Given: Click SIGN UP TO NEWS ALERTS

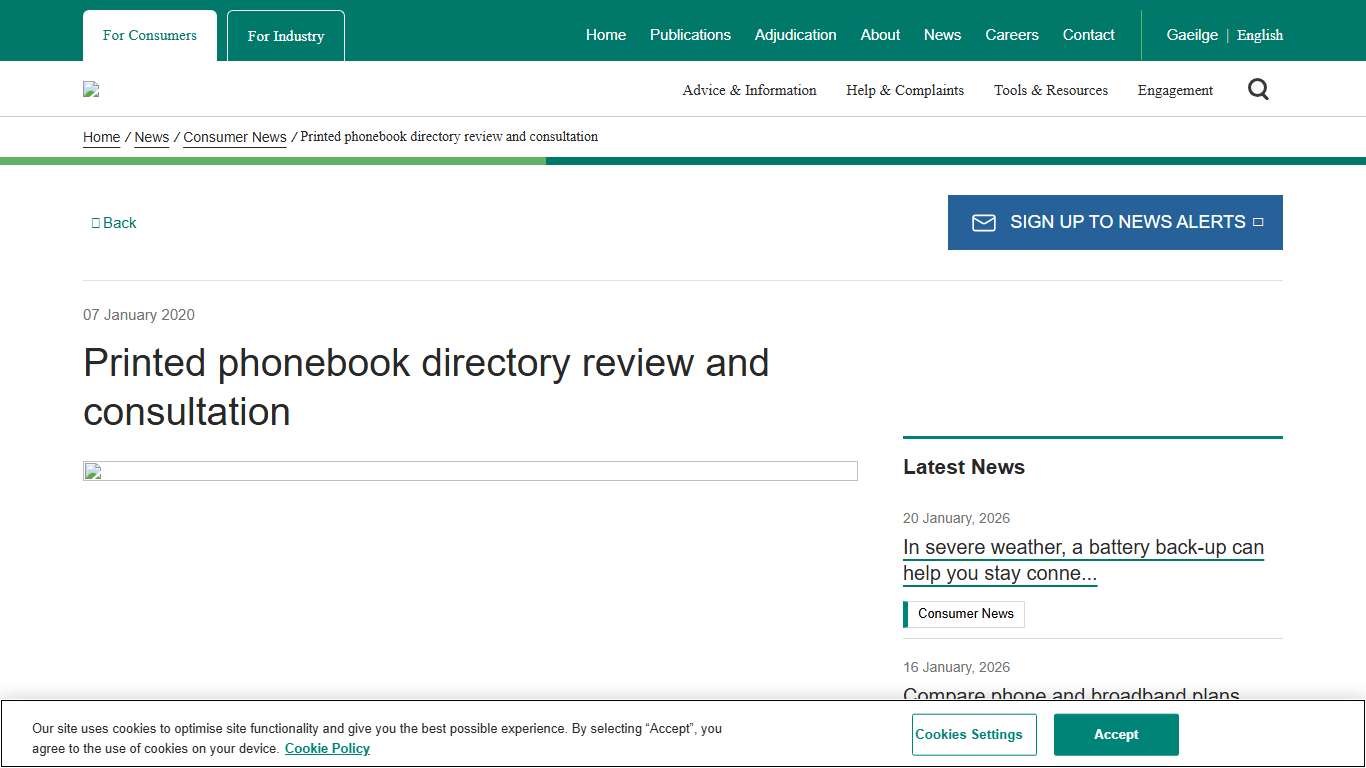Looking at the screenshot, I should pos(1114,222).
